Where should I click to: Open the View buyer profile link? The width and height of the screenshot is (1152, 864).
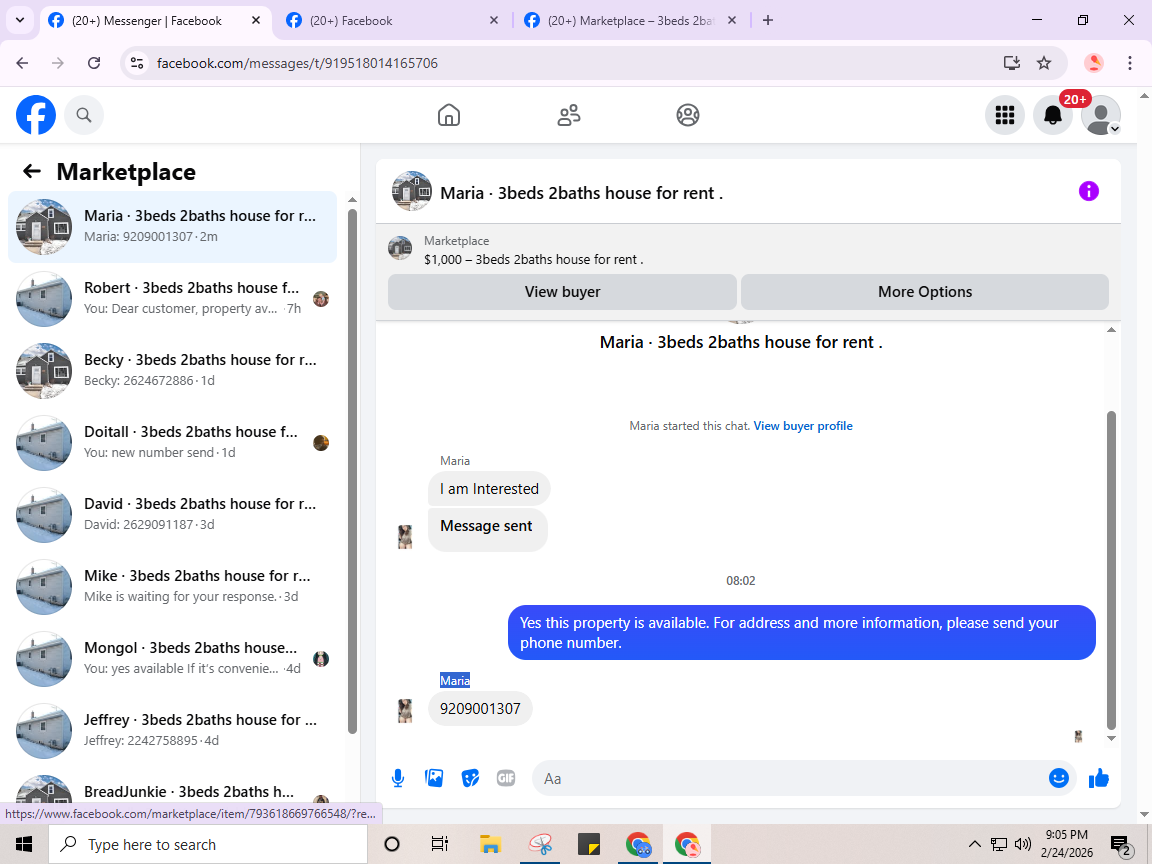click(x=803, y=426)
